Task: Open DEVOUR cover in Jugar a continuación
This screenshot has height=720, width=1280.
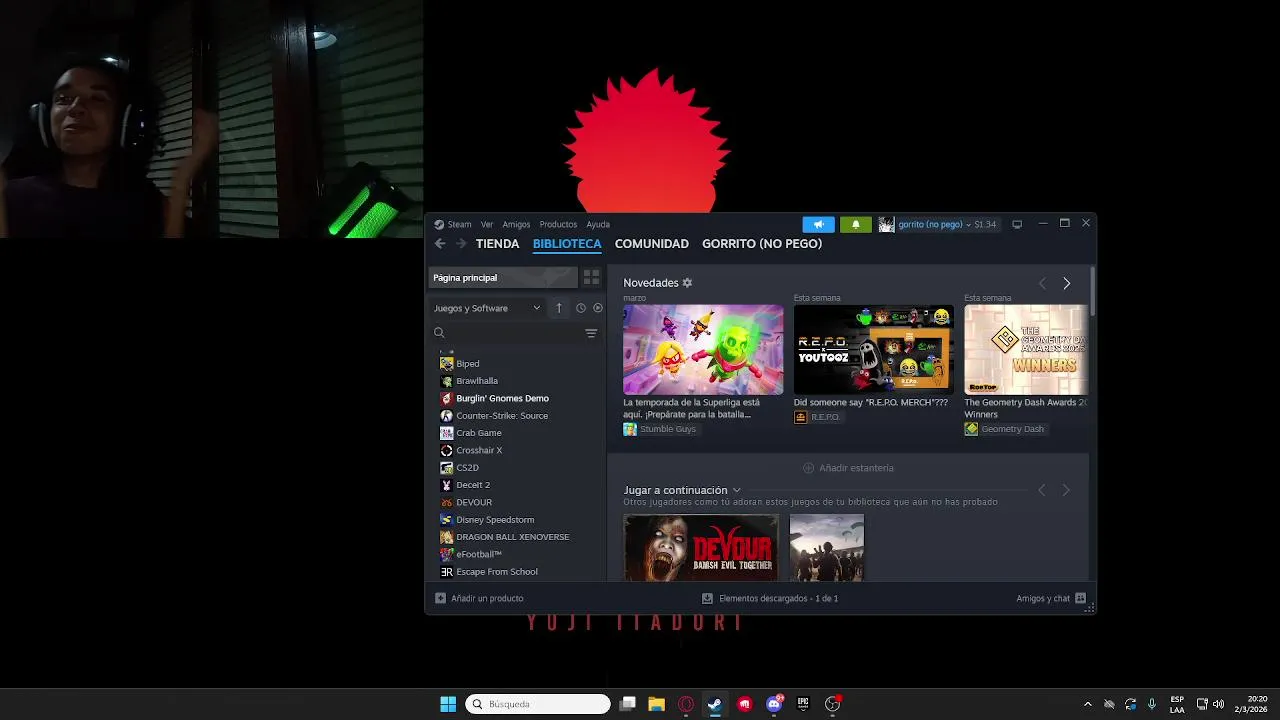Action: [x=701, y=548]
